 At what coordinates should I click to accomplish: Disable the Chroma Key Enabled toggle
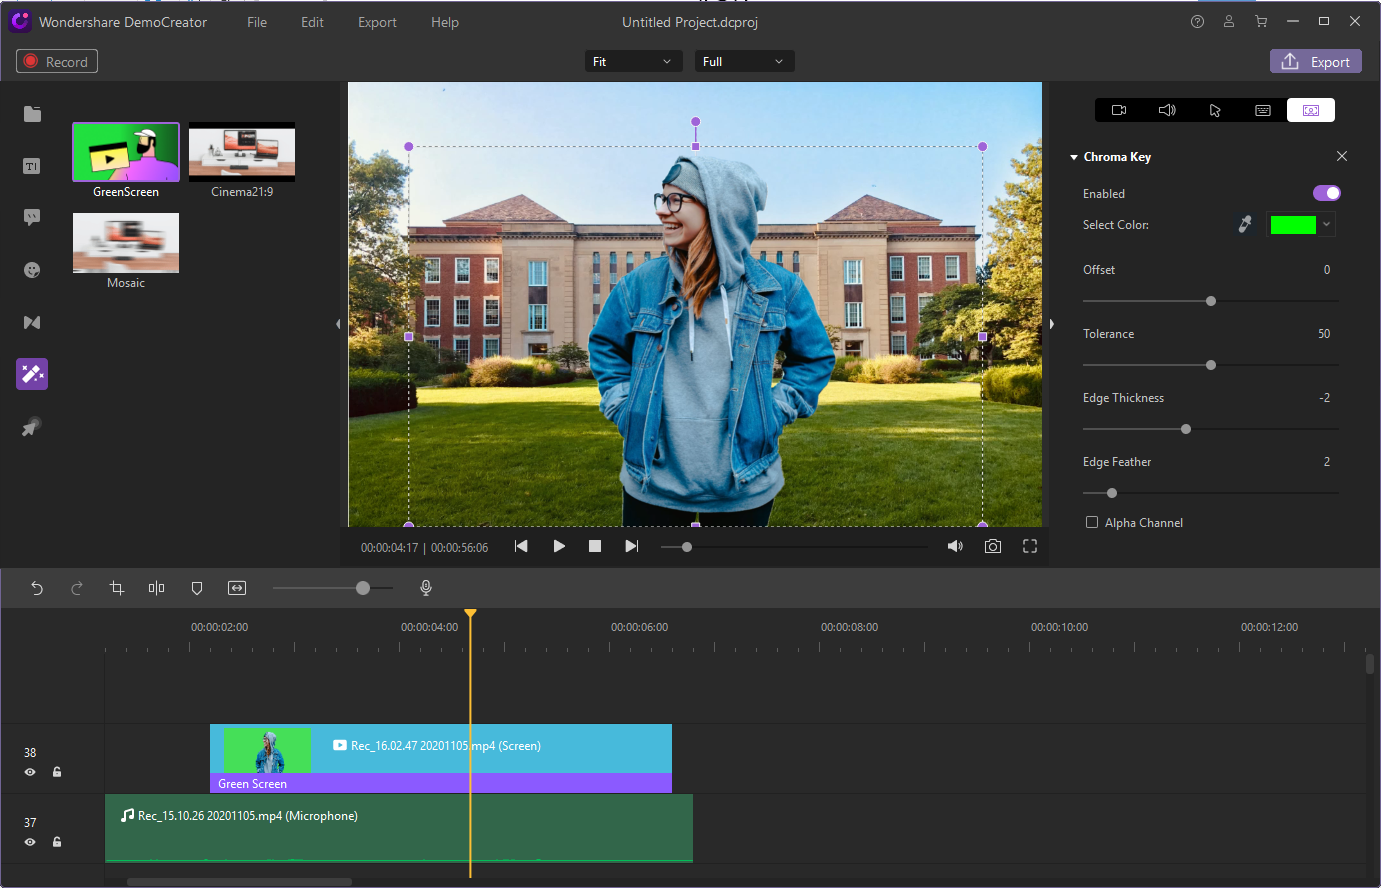pyautogui.click(x=1326, y=193)
